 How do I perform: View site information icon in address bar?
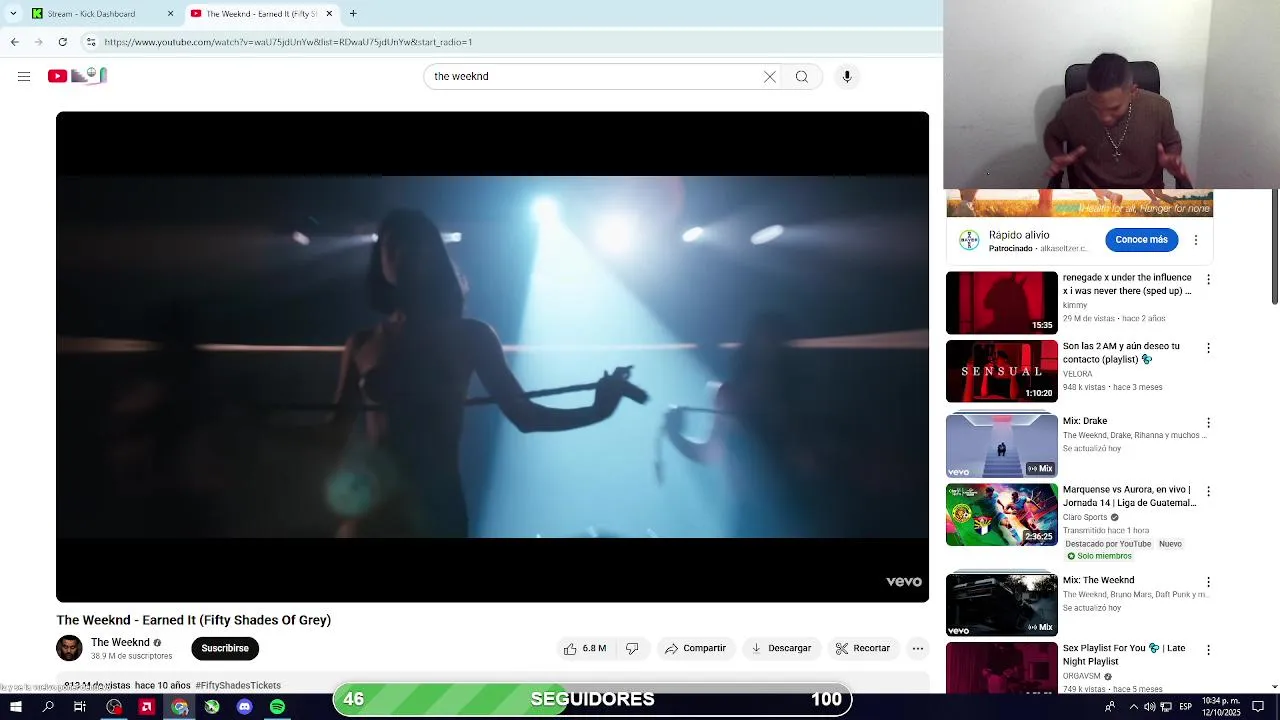coord(91,42)
